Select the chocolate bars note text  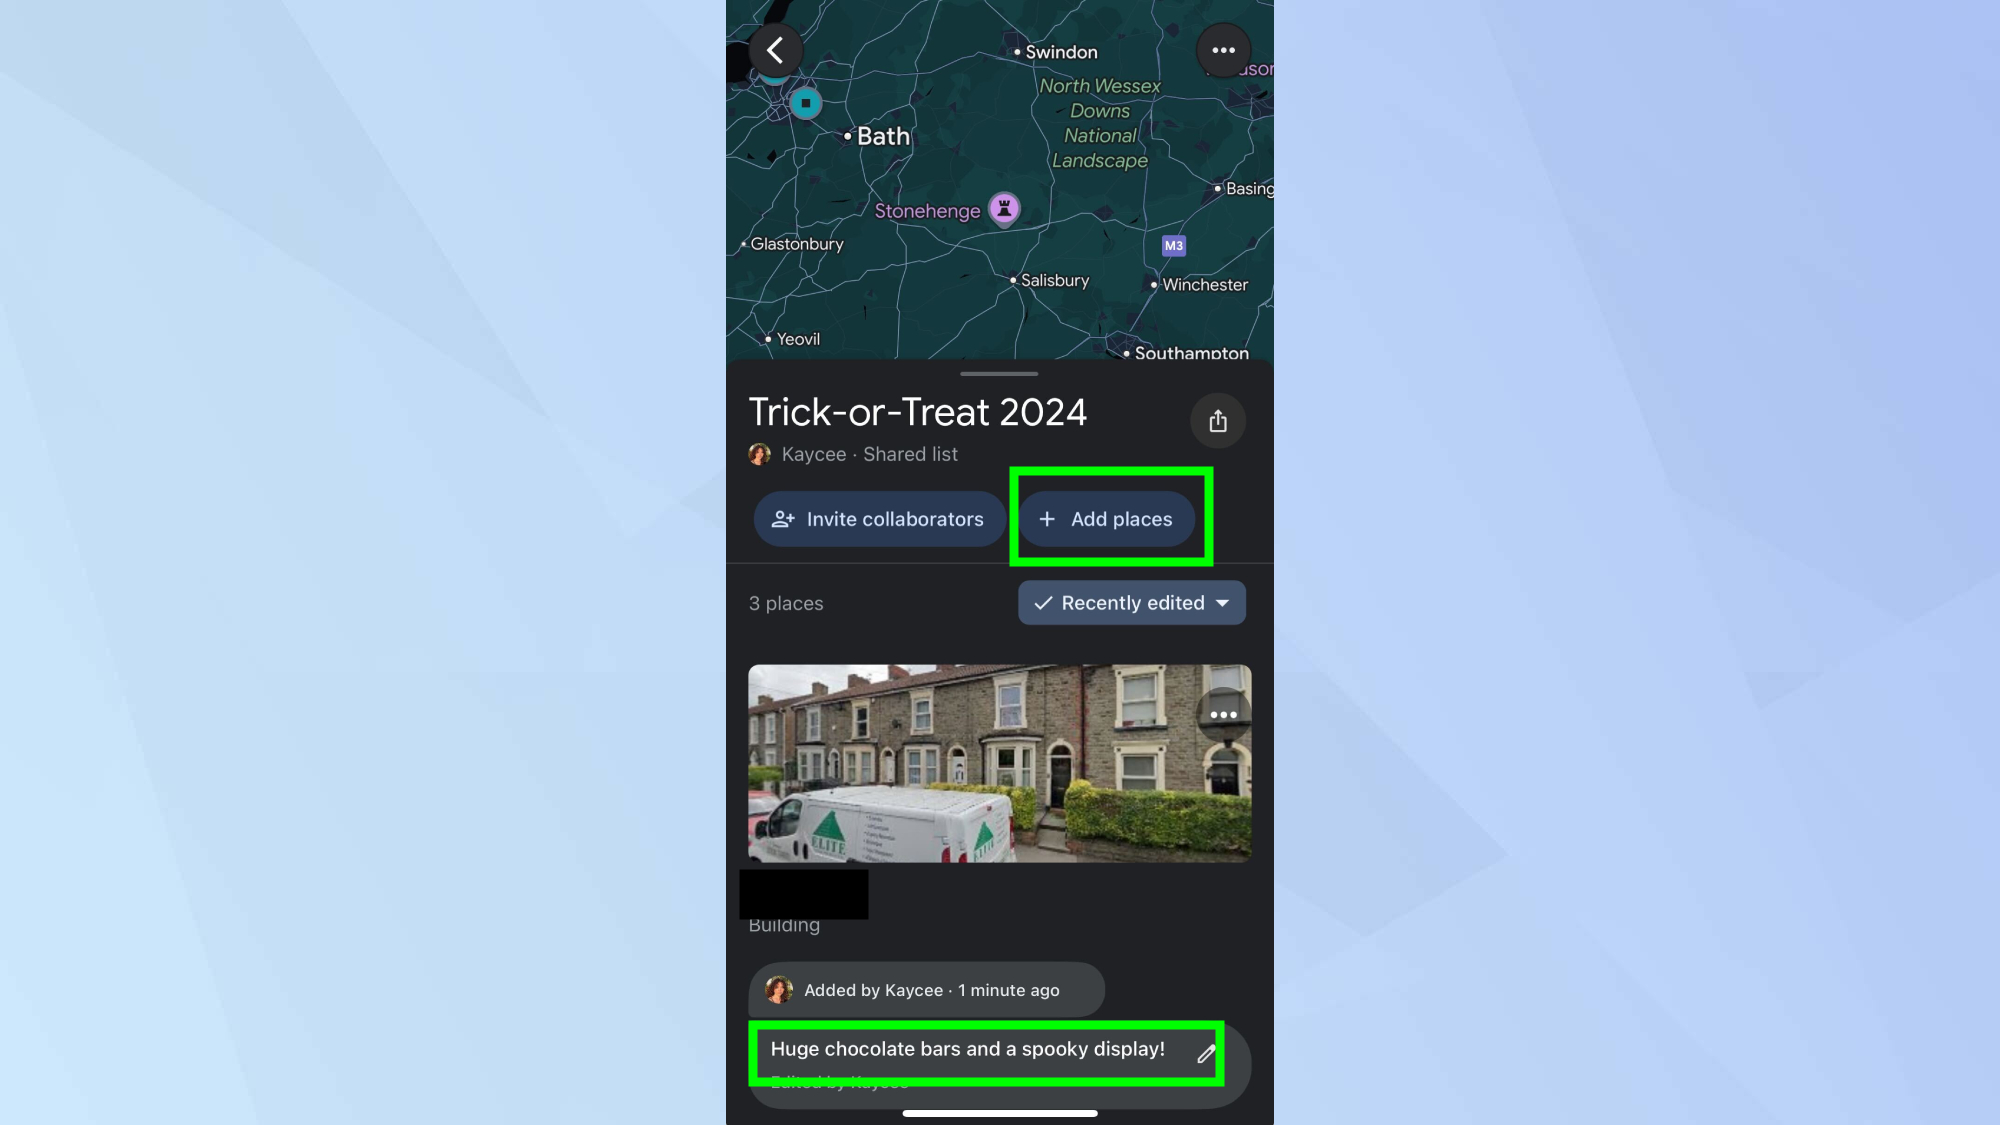(x=967, y=1049)
